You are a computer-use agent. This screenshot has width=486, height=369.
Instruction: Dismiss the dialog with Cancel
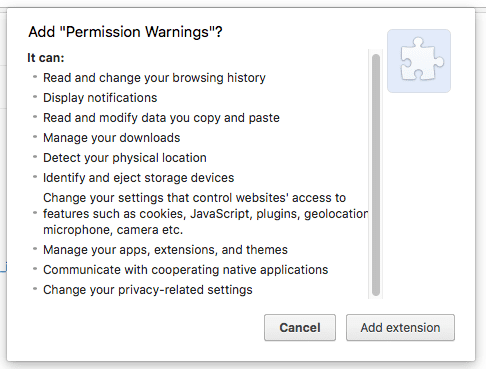[300, 327]
